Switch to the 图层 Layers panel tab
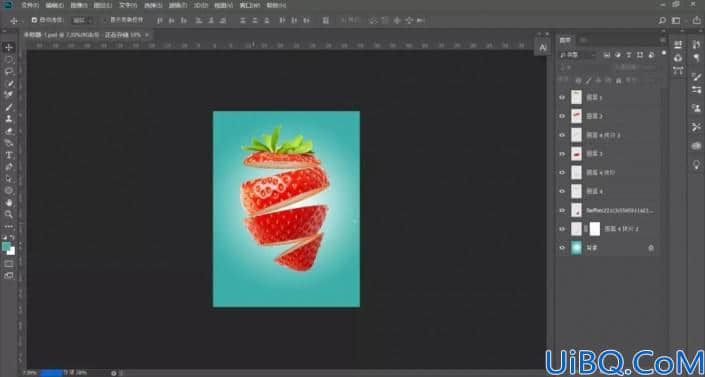The image size is (705, 377). 565,40
